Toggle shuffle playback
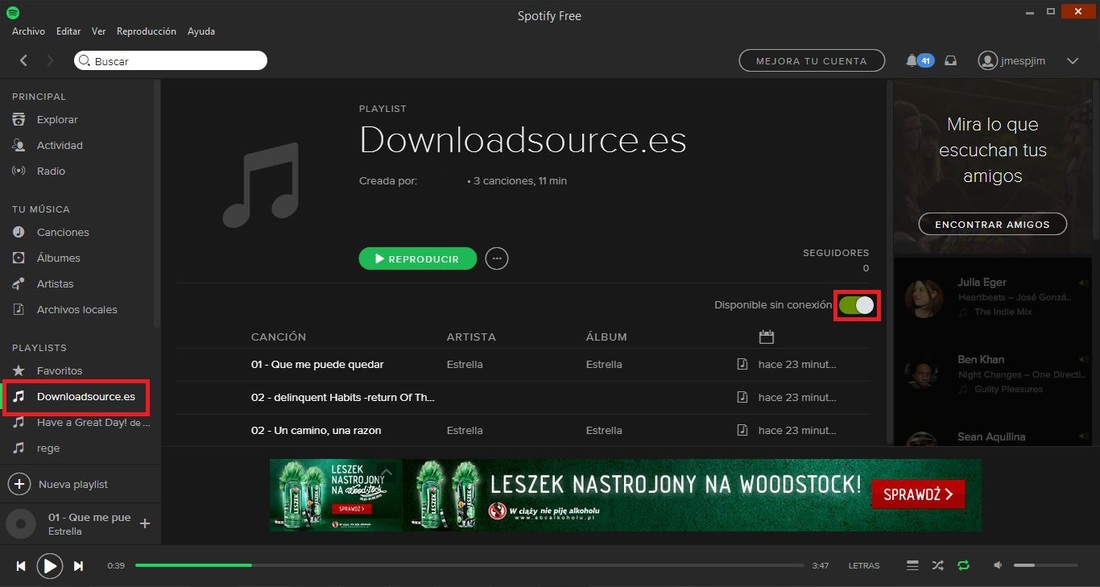Image resolution: width=1100 pixels, height=587 pixels. pos(937,565)
